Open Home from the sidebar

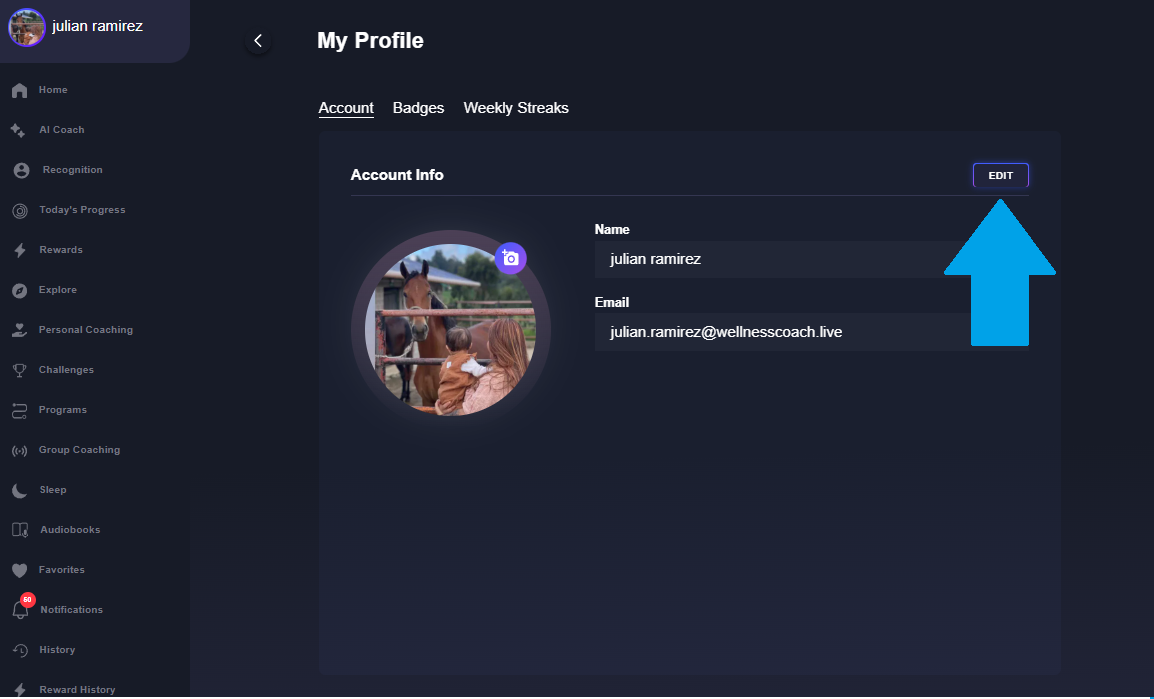click(x=53, y=90)
